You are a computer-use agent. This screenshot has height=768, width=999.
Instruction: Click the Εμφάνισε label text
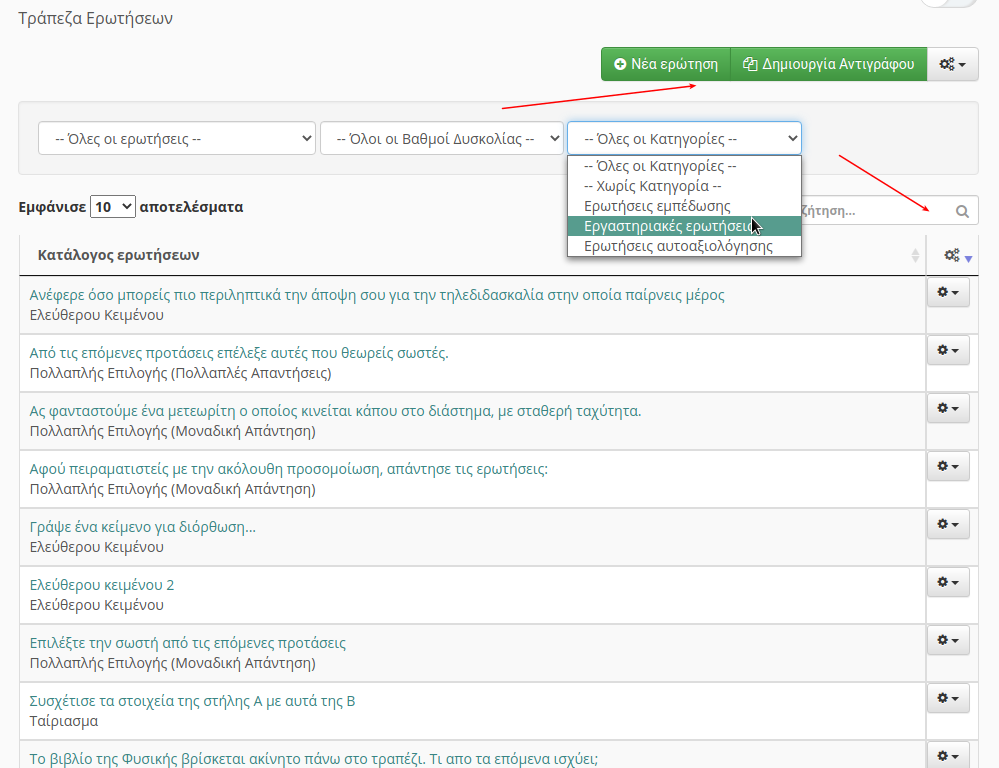click(52, 207)
